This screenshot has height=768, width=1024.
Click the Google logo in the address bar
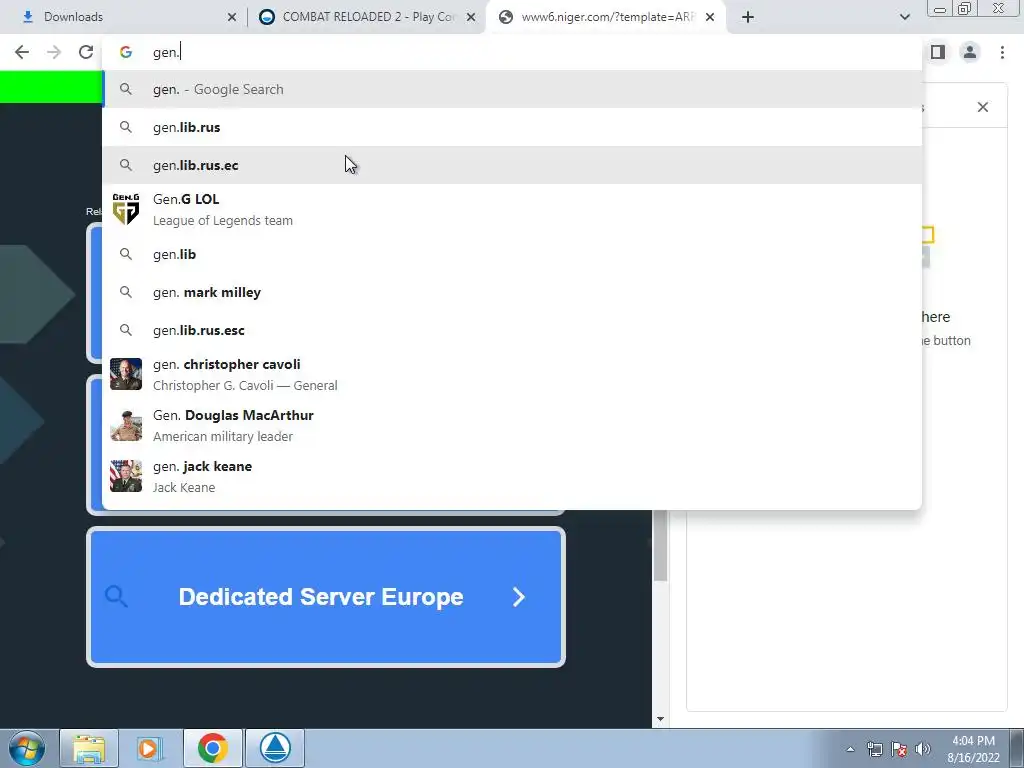[x=125, y=52]
